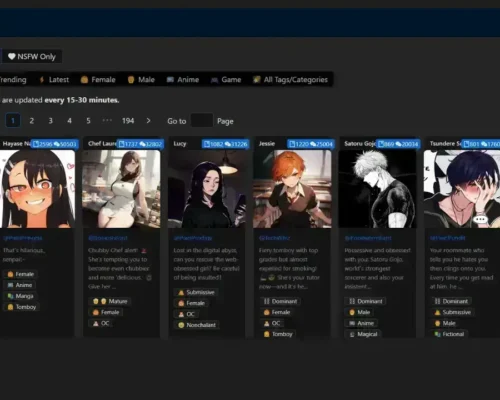Toggle the NSFW Only filter
The image size is (500, 400).
(32, 57)
